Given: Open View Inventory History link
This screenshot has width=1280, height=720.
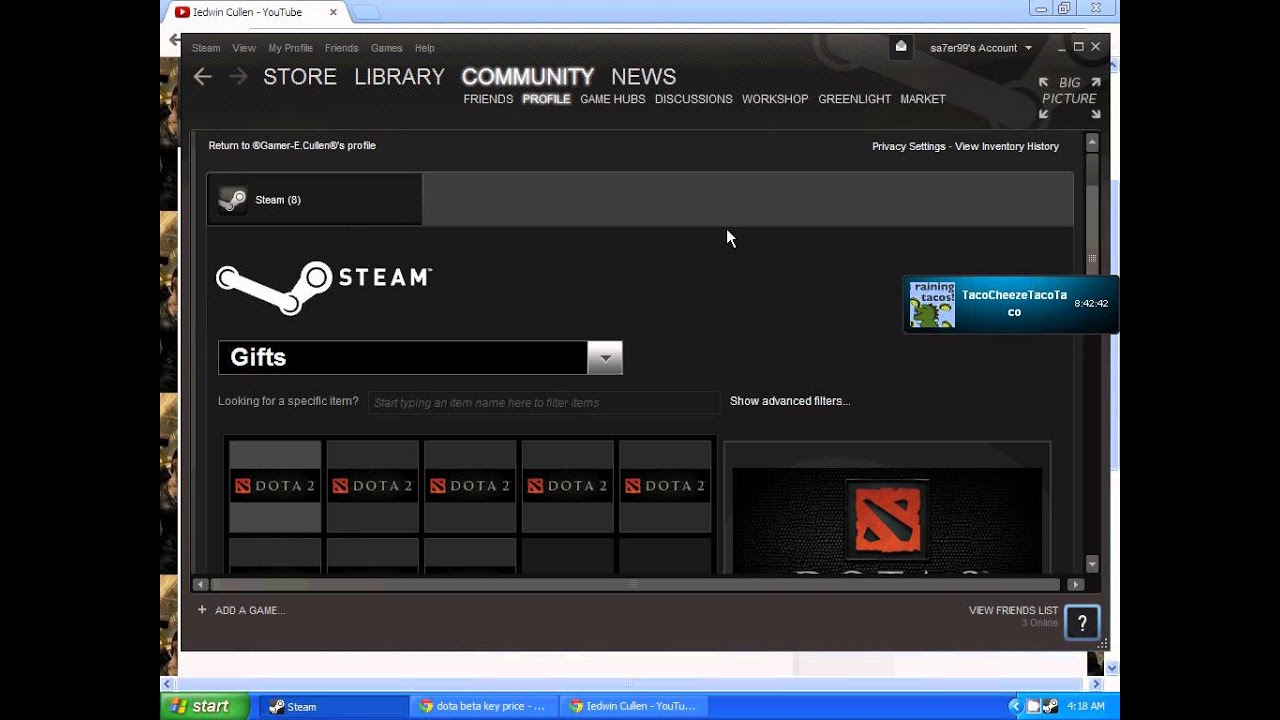Looking at the screenshot, I should click(x=1007, y=146).
